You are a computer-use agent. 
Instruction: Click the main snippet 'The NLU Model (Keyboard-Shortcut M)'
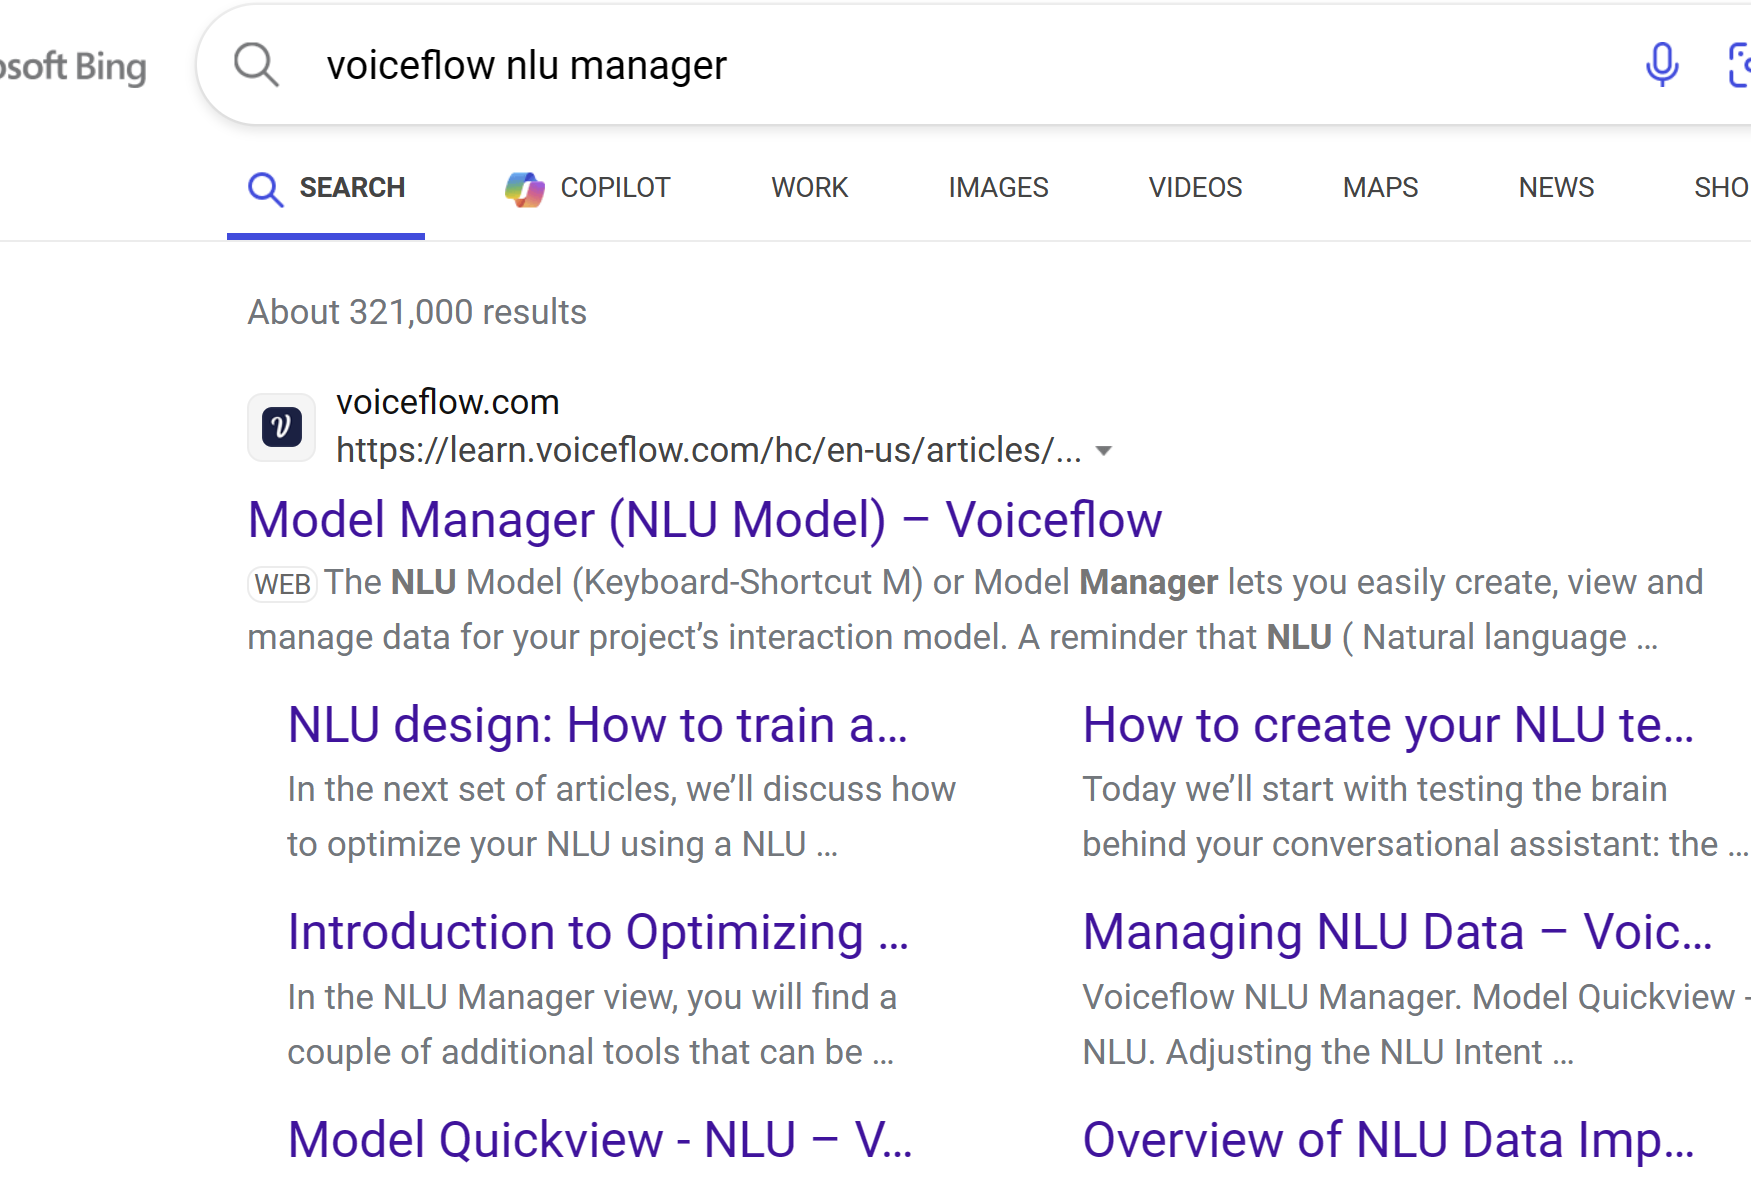(975, 610)
